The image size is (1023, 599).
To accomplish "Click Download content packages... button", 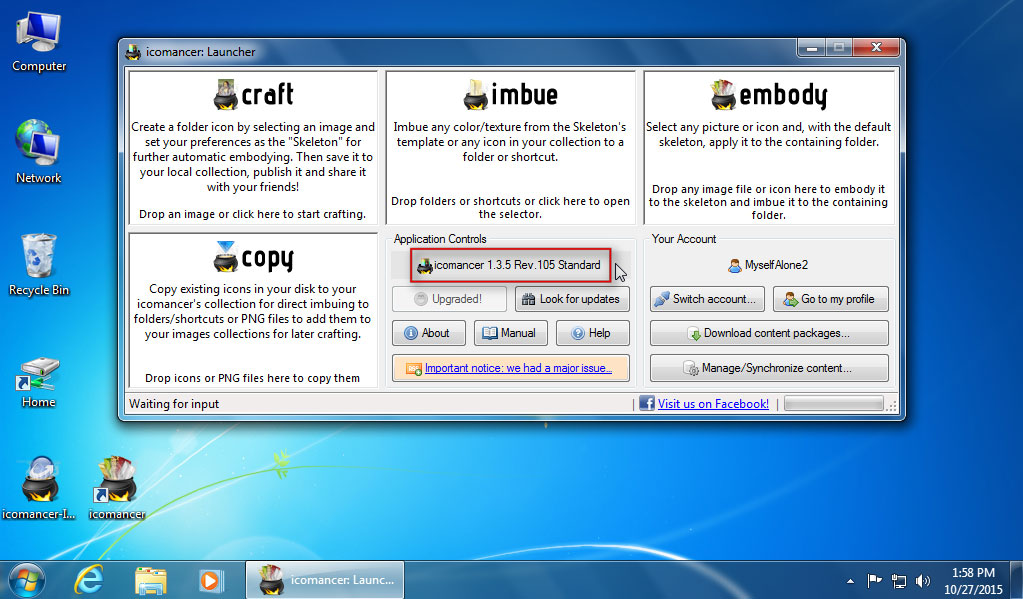I will pyautogui.click(x=769, y=333).
